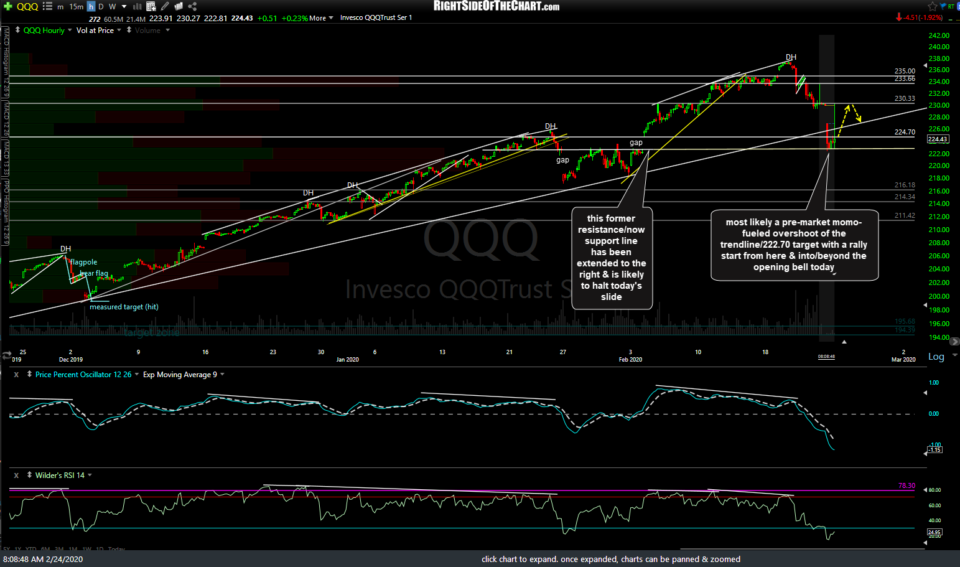
Task: Select the pencil drawing tool
Action: click(x=165, y=6)
